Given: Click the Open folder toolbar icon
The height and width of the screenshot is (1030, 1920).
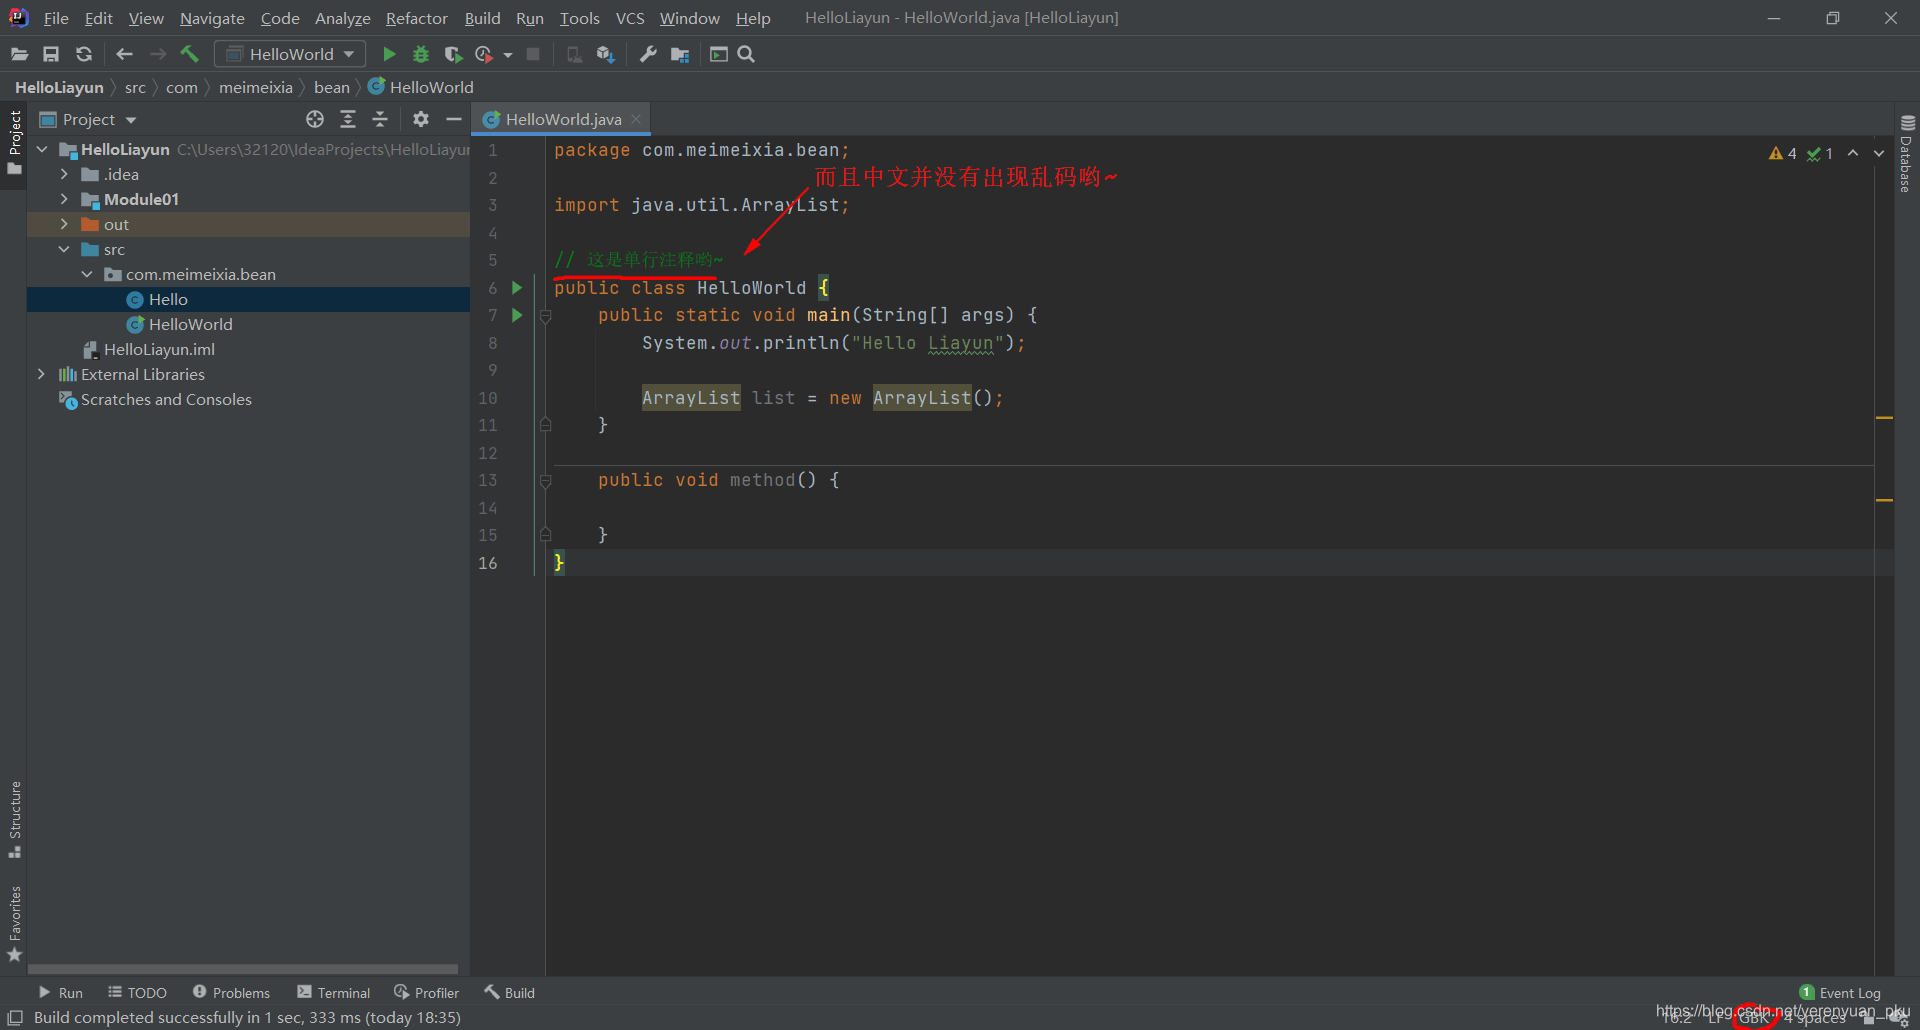Looking at the screenshot, I should 19,54.
